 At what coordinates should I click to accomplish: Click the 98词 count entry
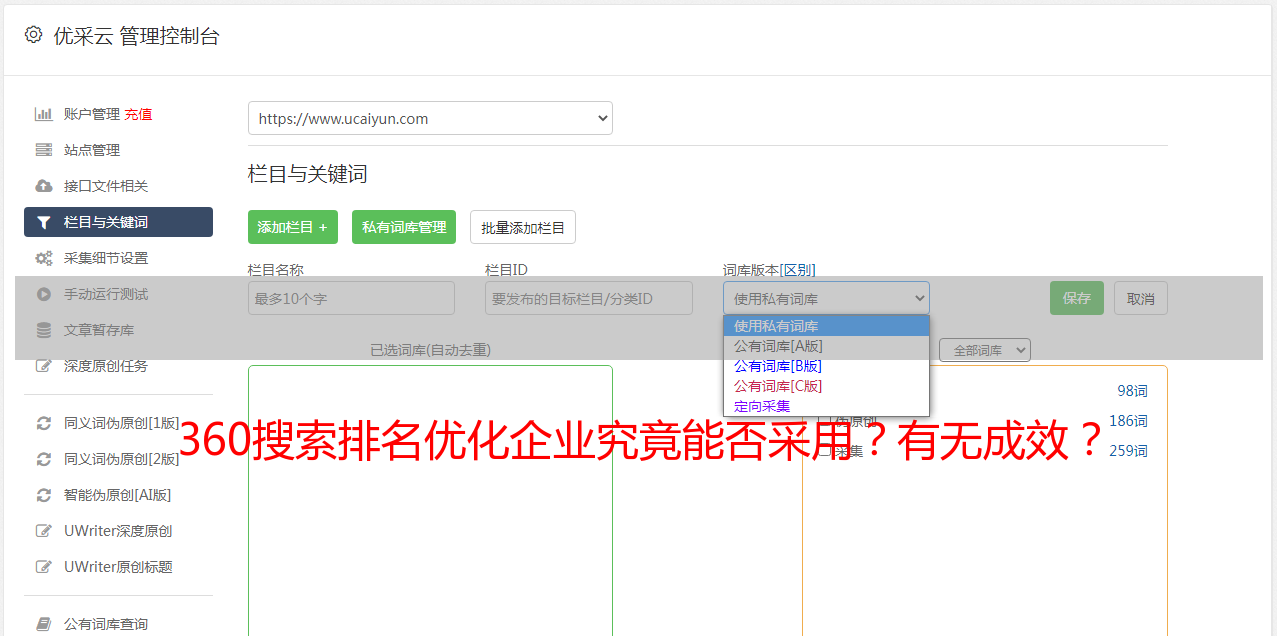point(1132,391)
